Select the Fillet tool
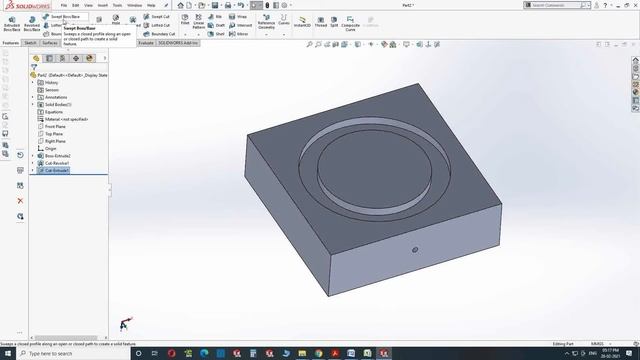The height and width of the screenshot is (360, 640). [185, 20]
